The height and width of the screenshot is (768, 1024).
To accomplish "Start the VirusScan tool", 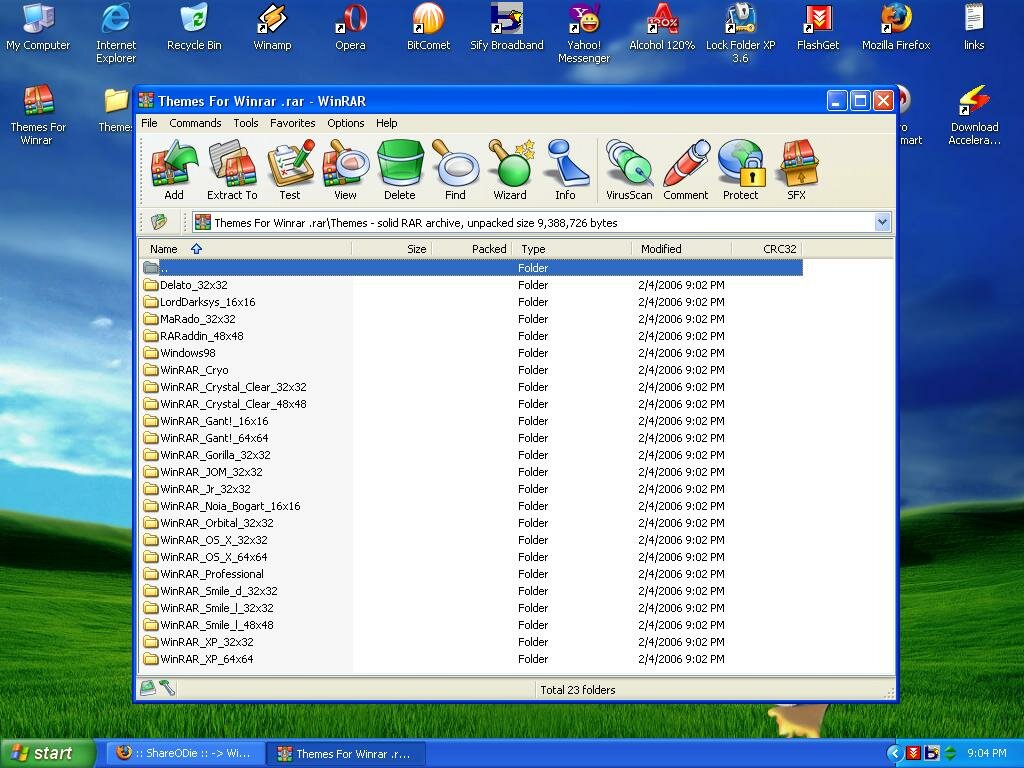I will (629, 169).
